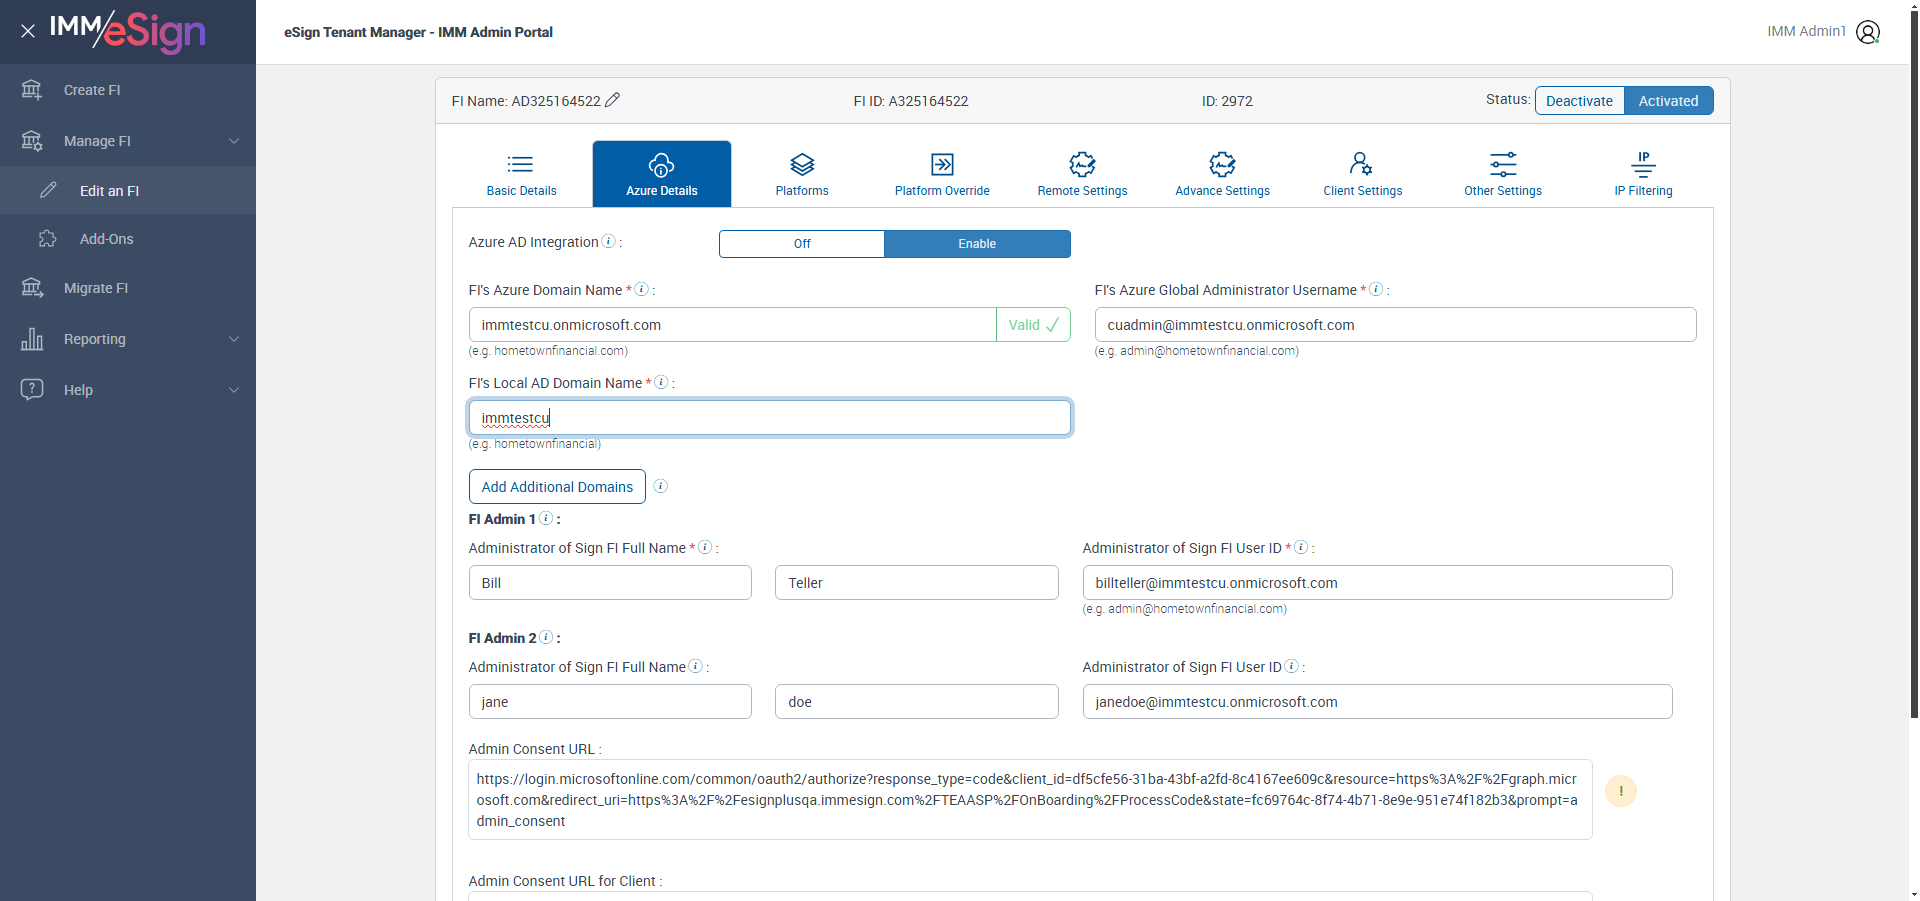Click the info icon next to Azure AD Integration

pos(608,241)
